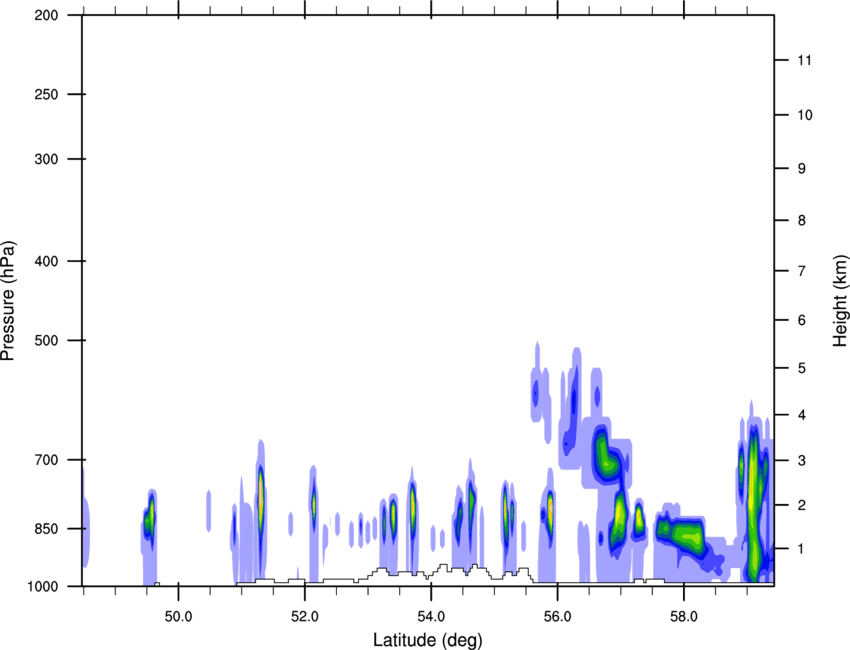Click the 'Pressure (hPa)' axis title
The height and width of the screenshot is (650, 850).
(8, 300)
